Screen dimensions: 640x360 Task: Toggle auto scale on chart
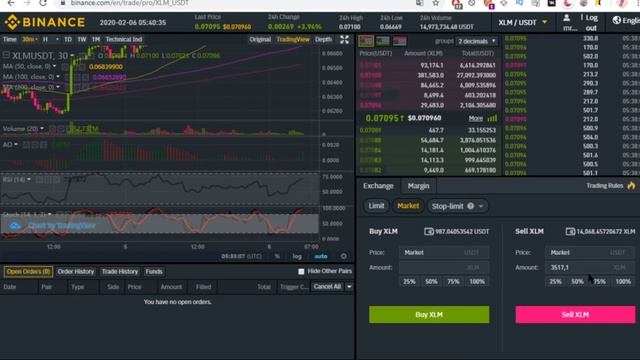click(321, 256)
